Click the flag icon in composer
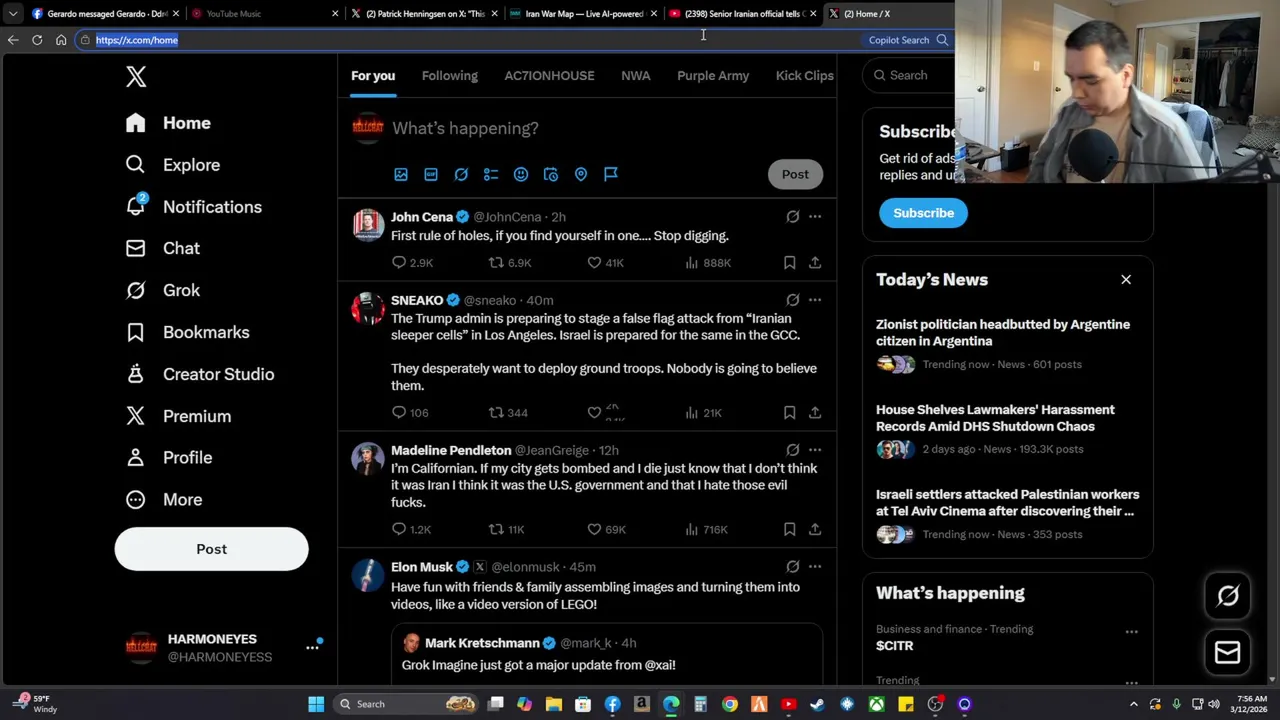The width and height of the screenshot is (1280, 720). [611, 174]
